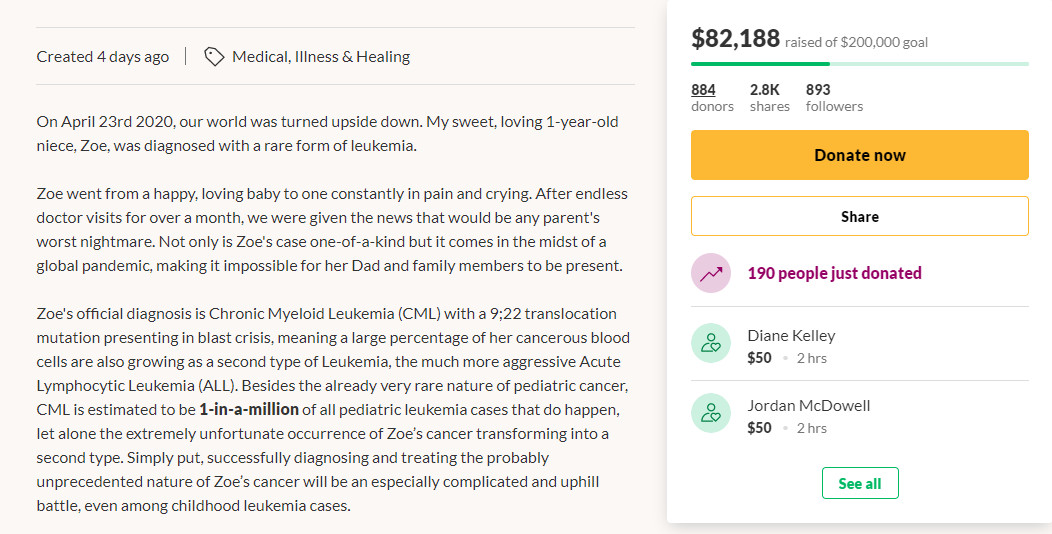Click the $82,188 raised amount
The height and width of the screenshot is (534, 1052).
click(x=735, y=39)
